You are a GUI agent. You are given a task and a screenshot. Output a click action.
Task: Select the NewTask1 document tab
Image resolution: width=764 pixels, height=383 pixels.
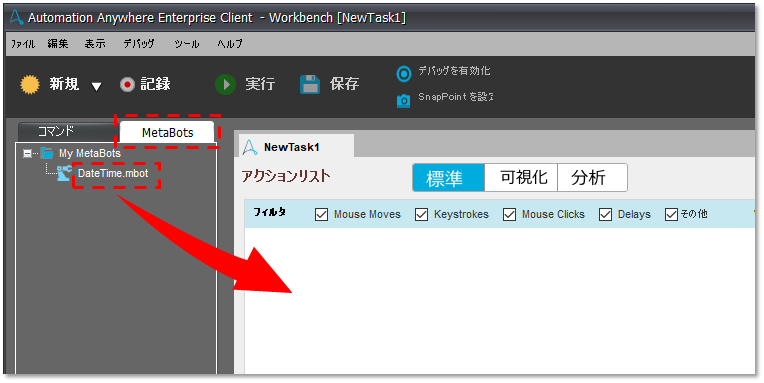click(x=296, y=147)
